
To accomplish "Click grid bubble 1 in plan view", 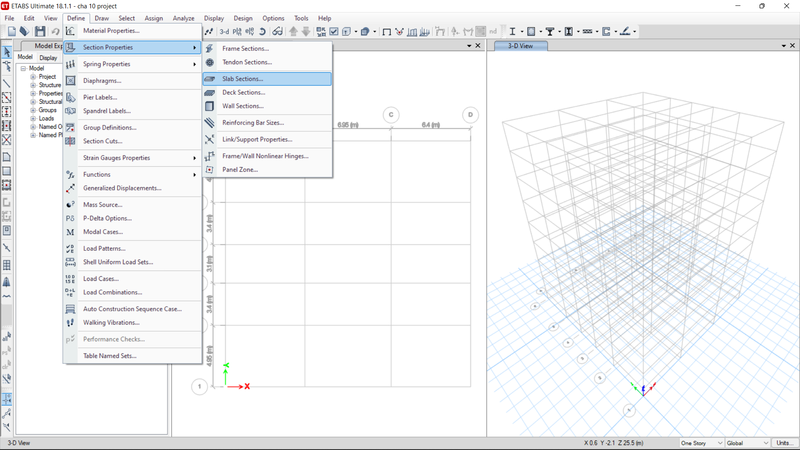I will click(199, 387).
